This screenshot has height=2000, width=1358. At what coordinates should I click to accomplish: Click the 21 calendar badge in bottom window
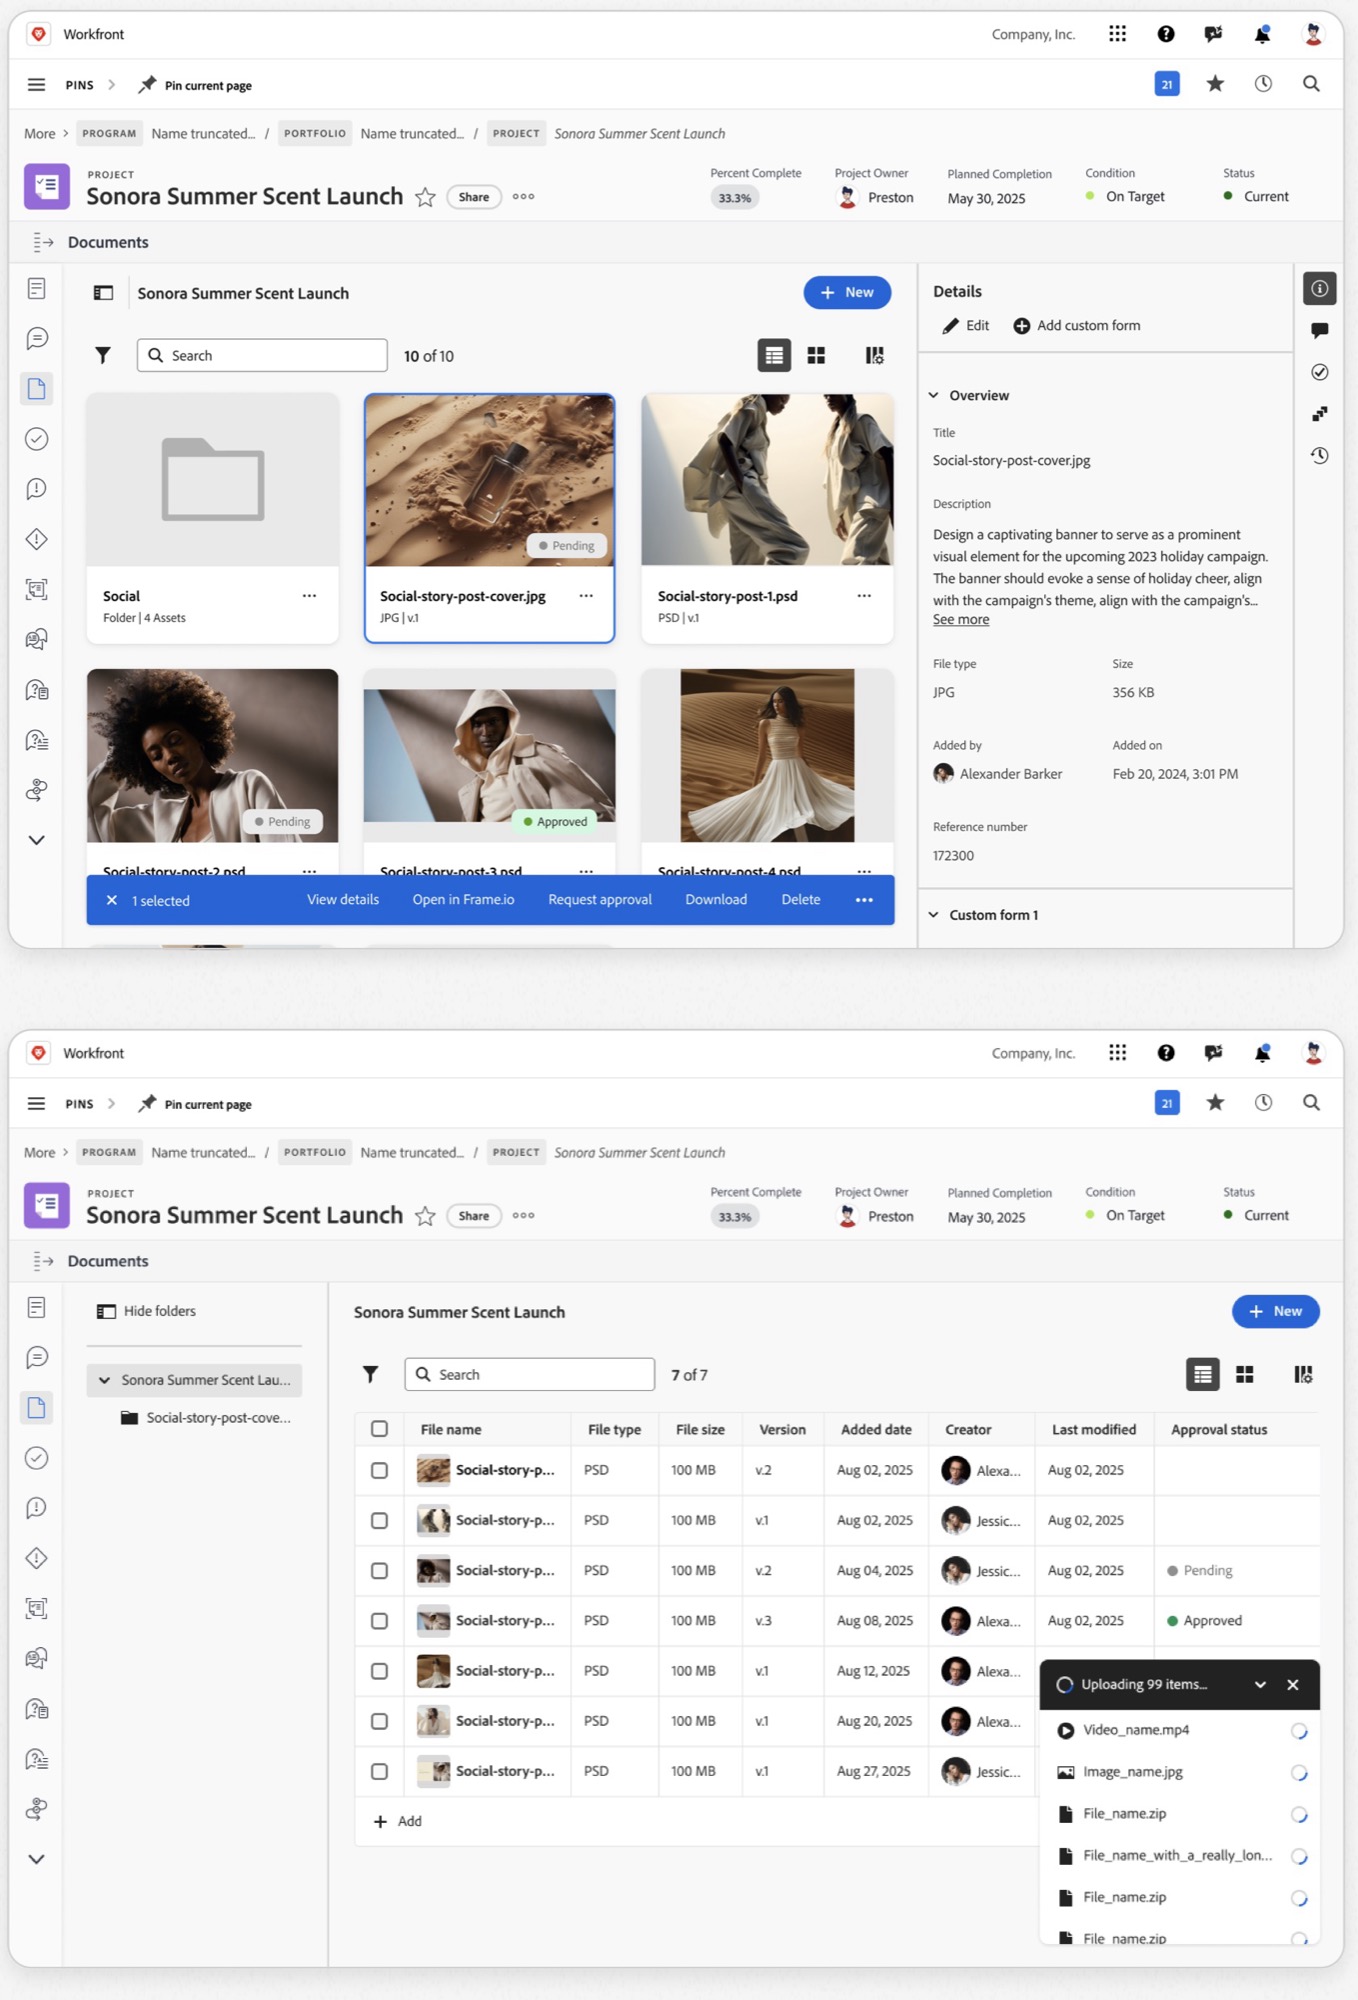click(1167, 1103)
